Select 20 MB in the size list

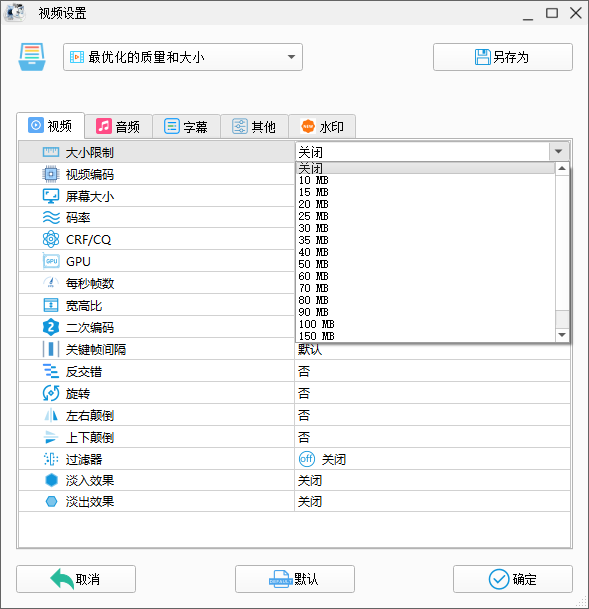425,204
